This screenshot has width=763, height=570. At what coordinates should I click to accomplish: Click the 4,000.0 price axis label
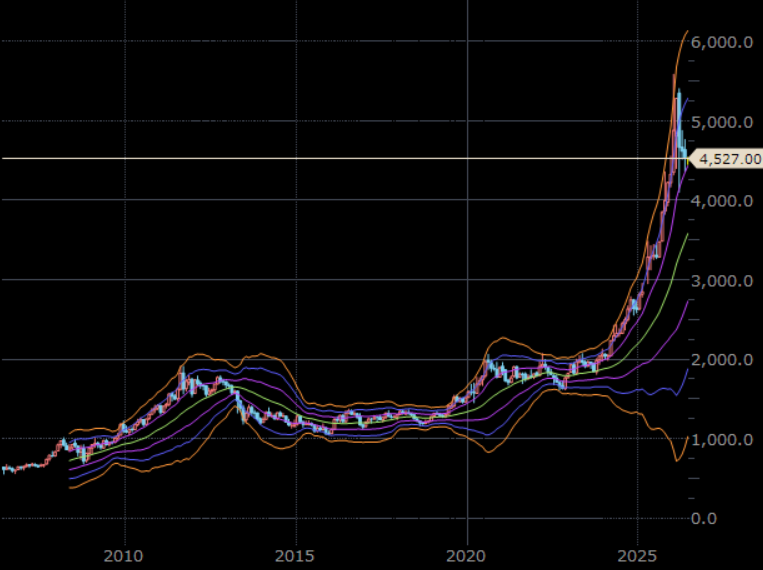click(722, 201)
